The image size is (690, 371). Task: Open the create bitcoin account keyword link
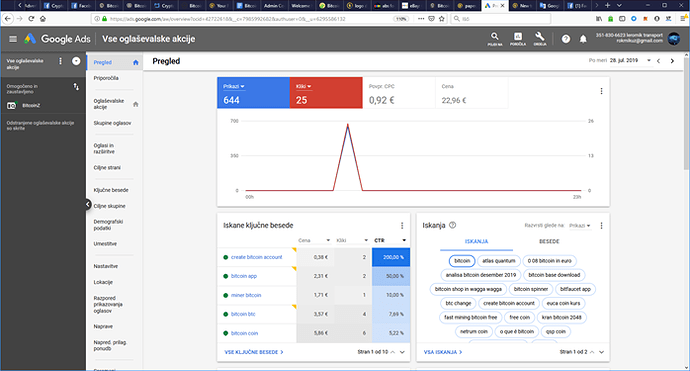tap(257, 257)
